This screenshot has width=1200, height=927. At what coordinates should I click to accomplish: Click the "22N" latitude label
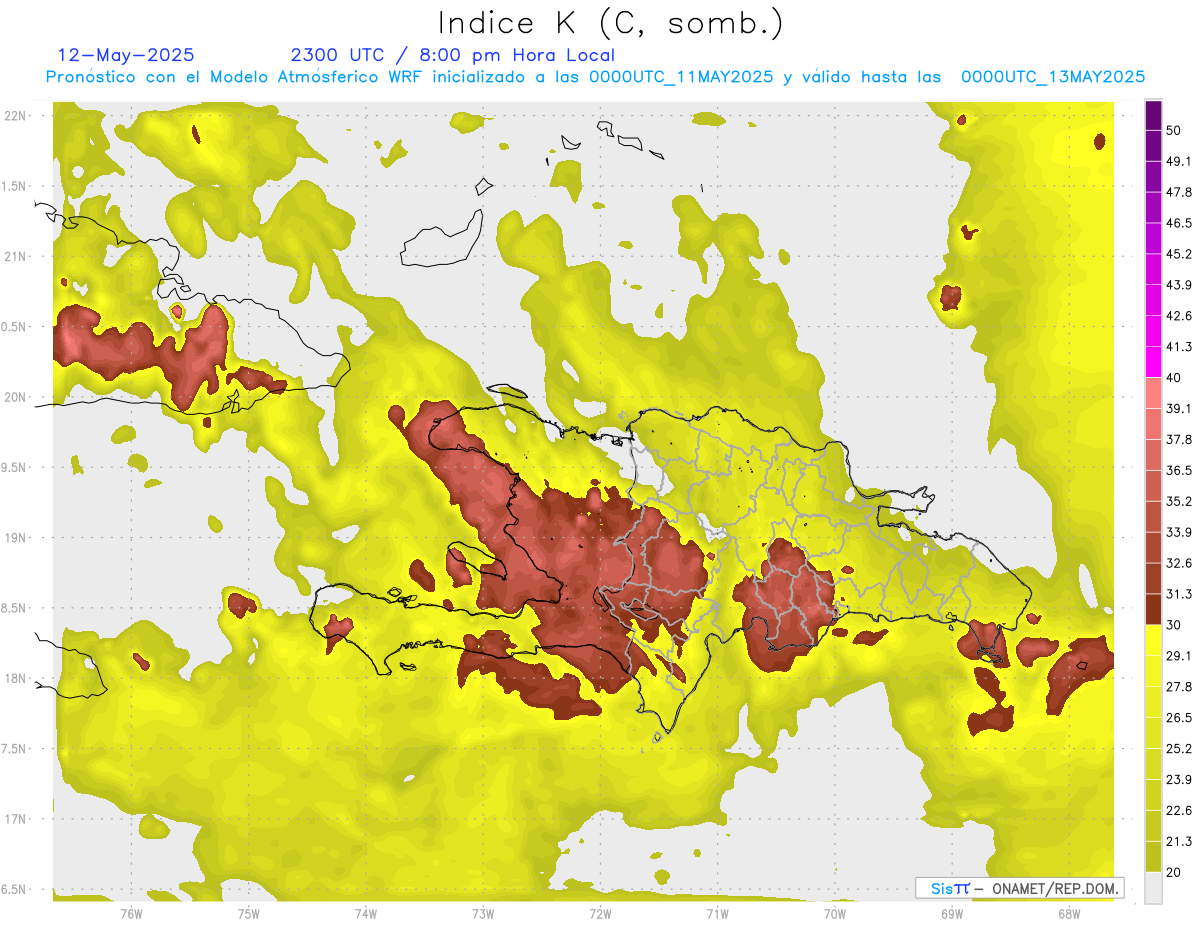pyautogui.click(x=17, y=116)
